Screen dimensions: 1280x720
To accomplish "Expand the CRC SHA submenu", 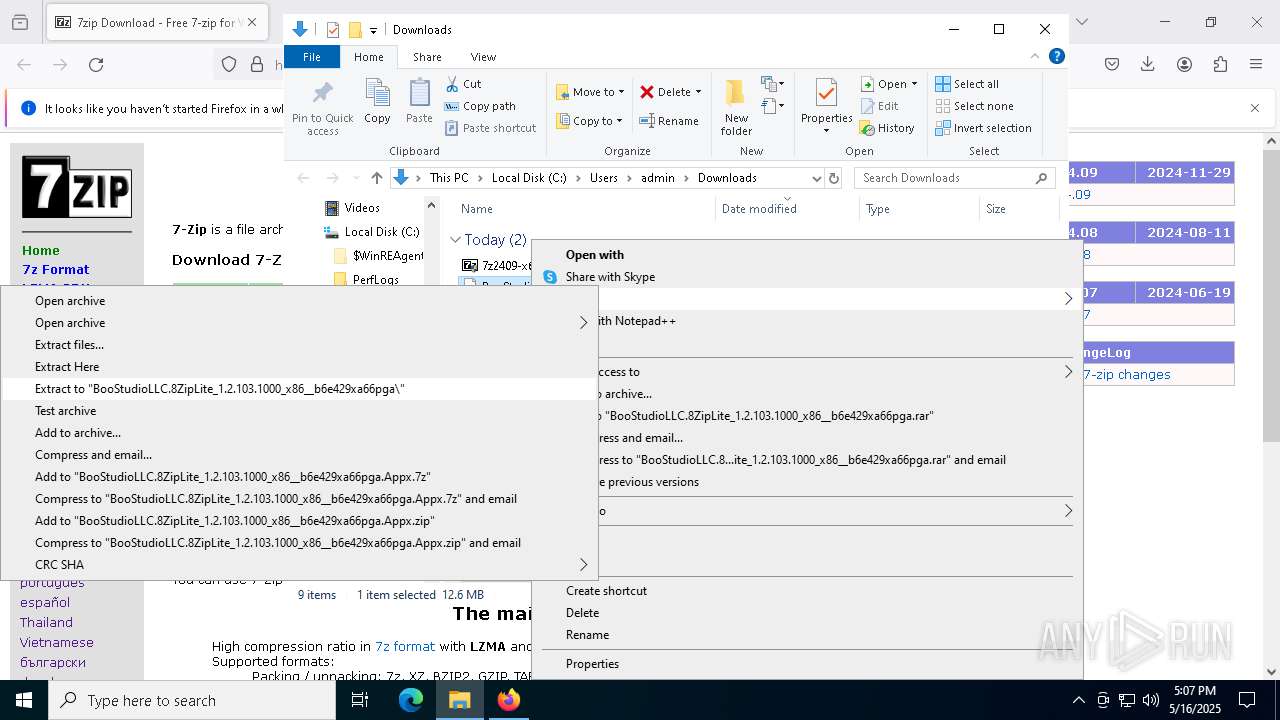I will [300, 565].
